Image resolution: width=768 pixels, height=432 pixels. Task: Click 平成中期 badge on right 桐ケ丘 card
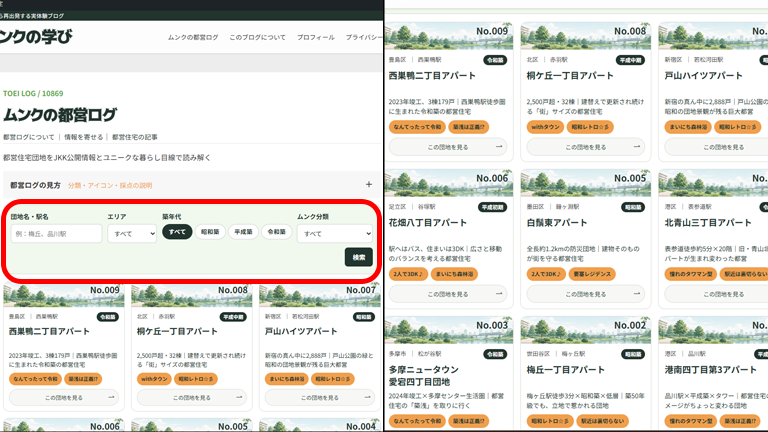click(630, 60)
